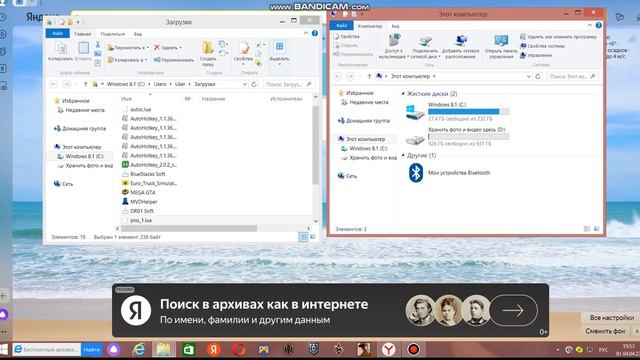This screenshot has height=360, width=640.
Task: Click arrow button on Yandex archive banner
Action: pyautogui.click(x=513, y=310)
